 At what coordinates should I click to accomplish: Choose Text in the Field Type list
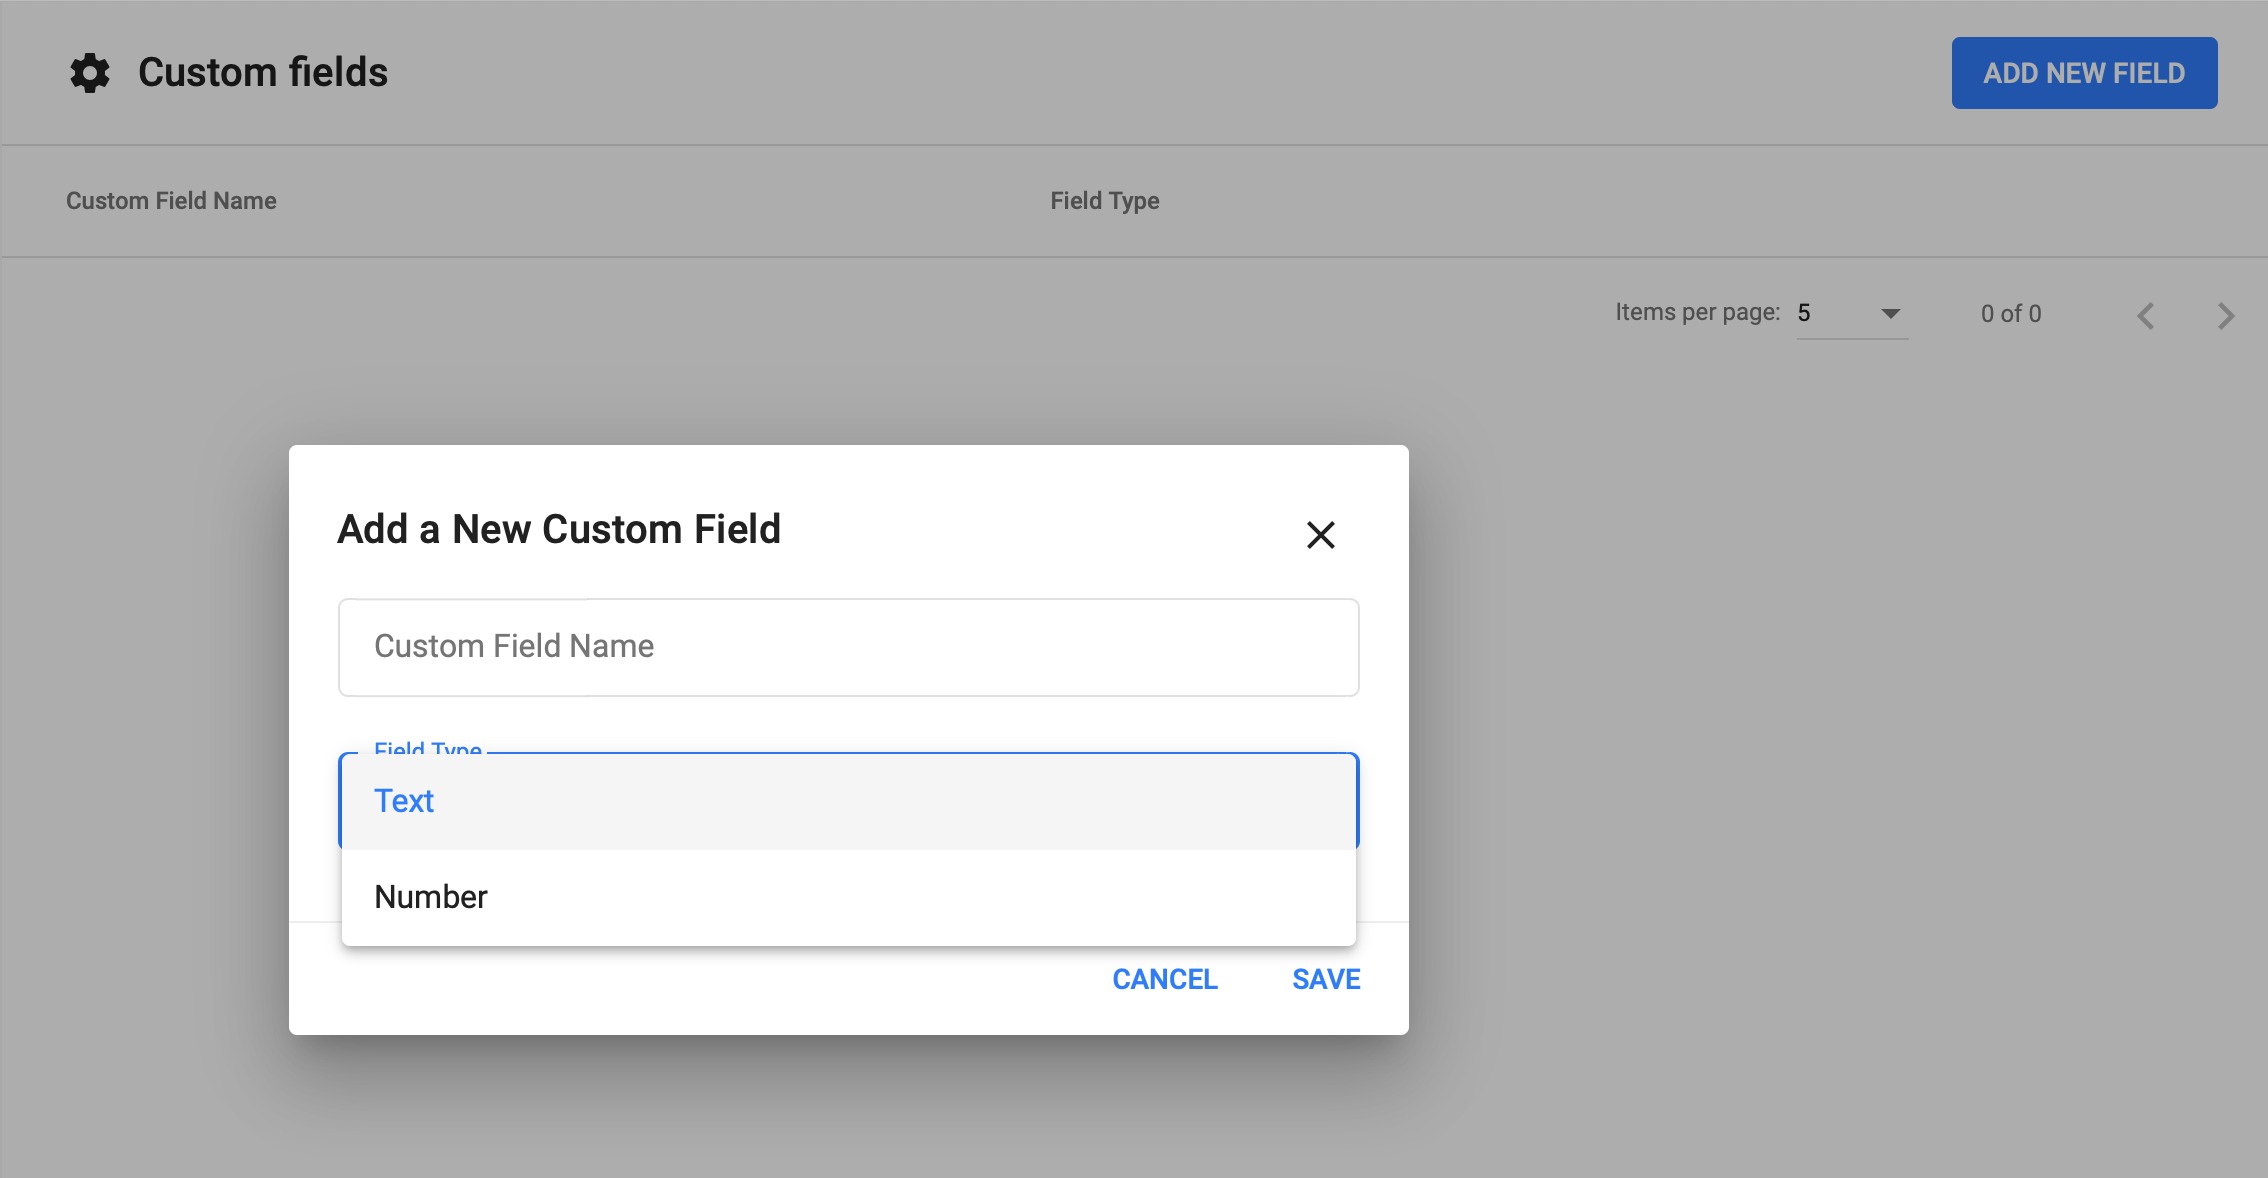848,801
